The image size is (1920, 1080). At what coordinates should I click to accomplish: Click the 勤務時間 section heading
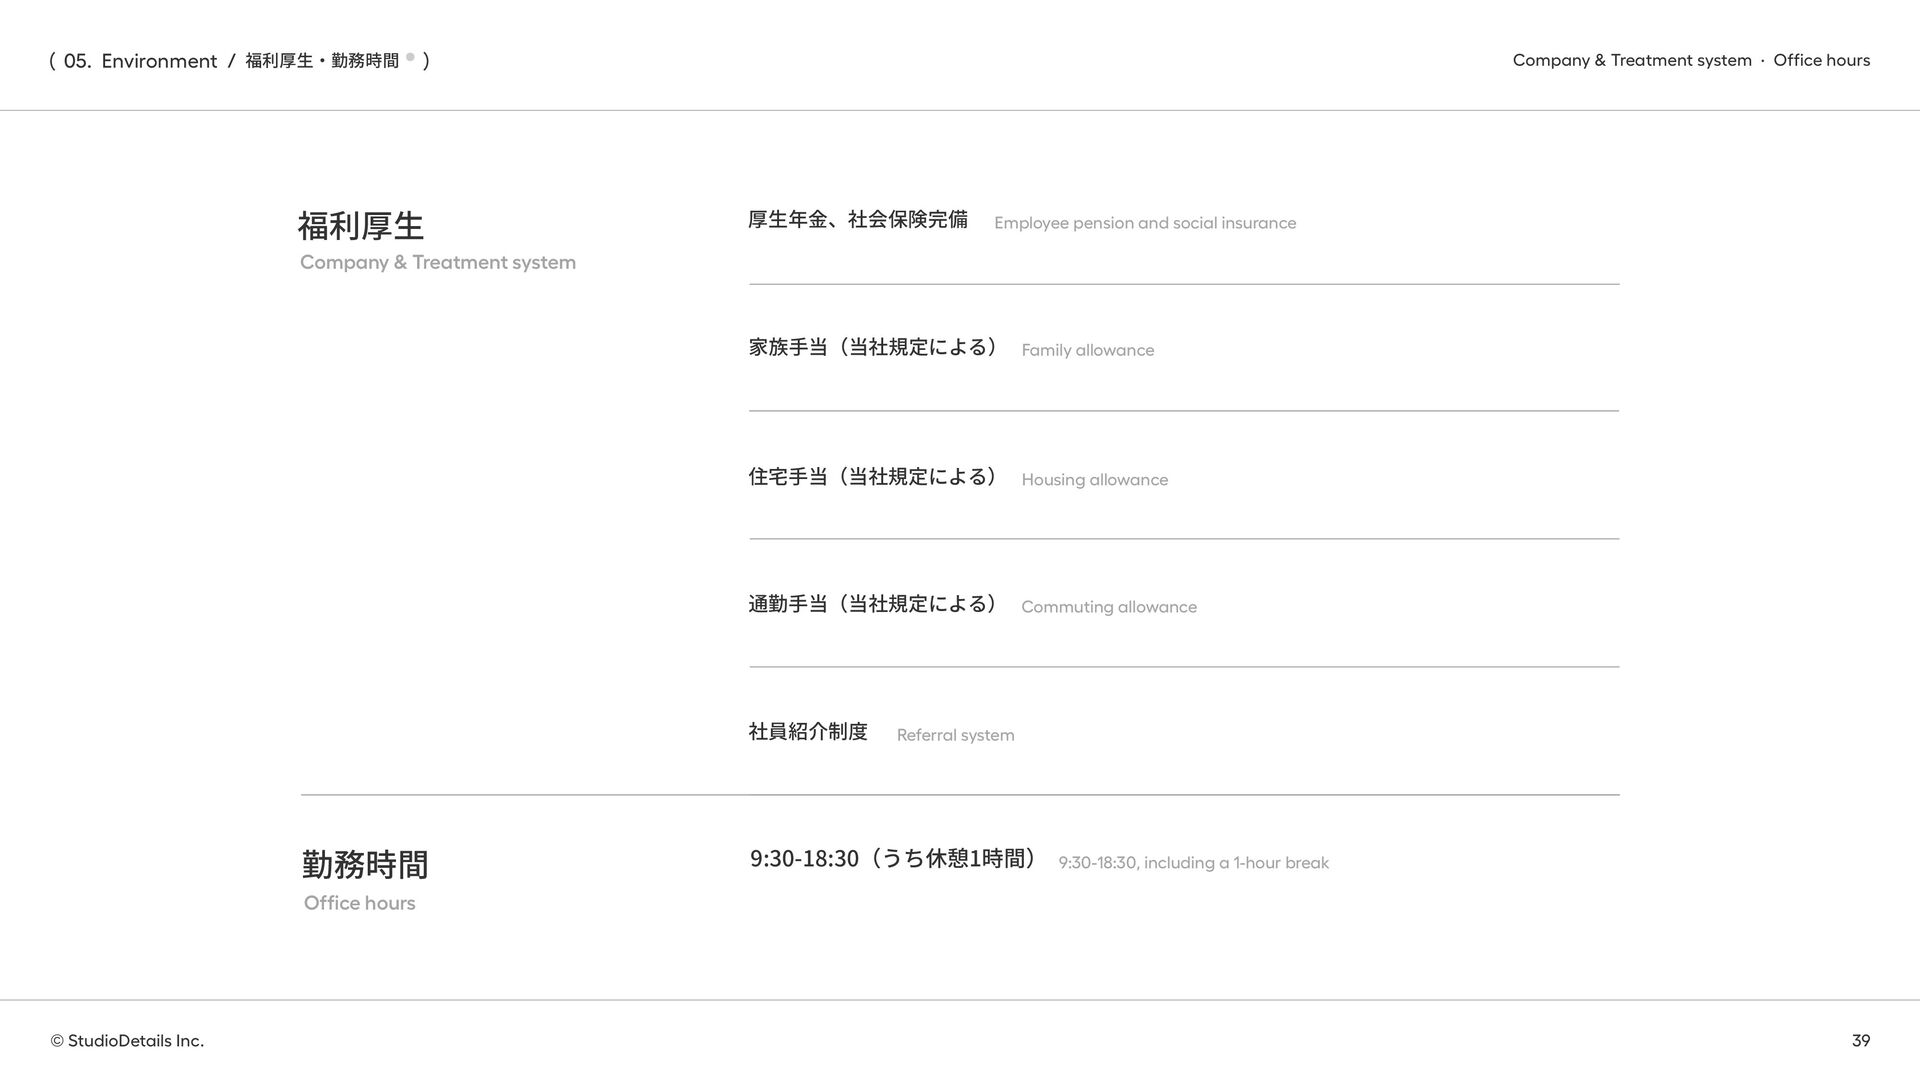[365, 865]
